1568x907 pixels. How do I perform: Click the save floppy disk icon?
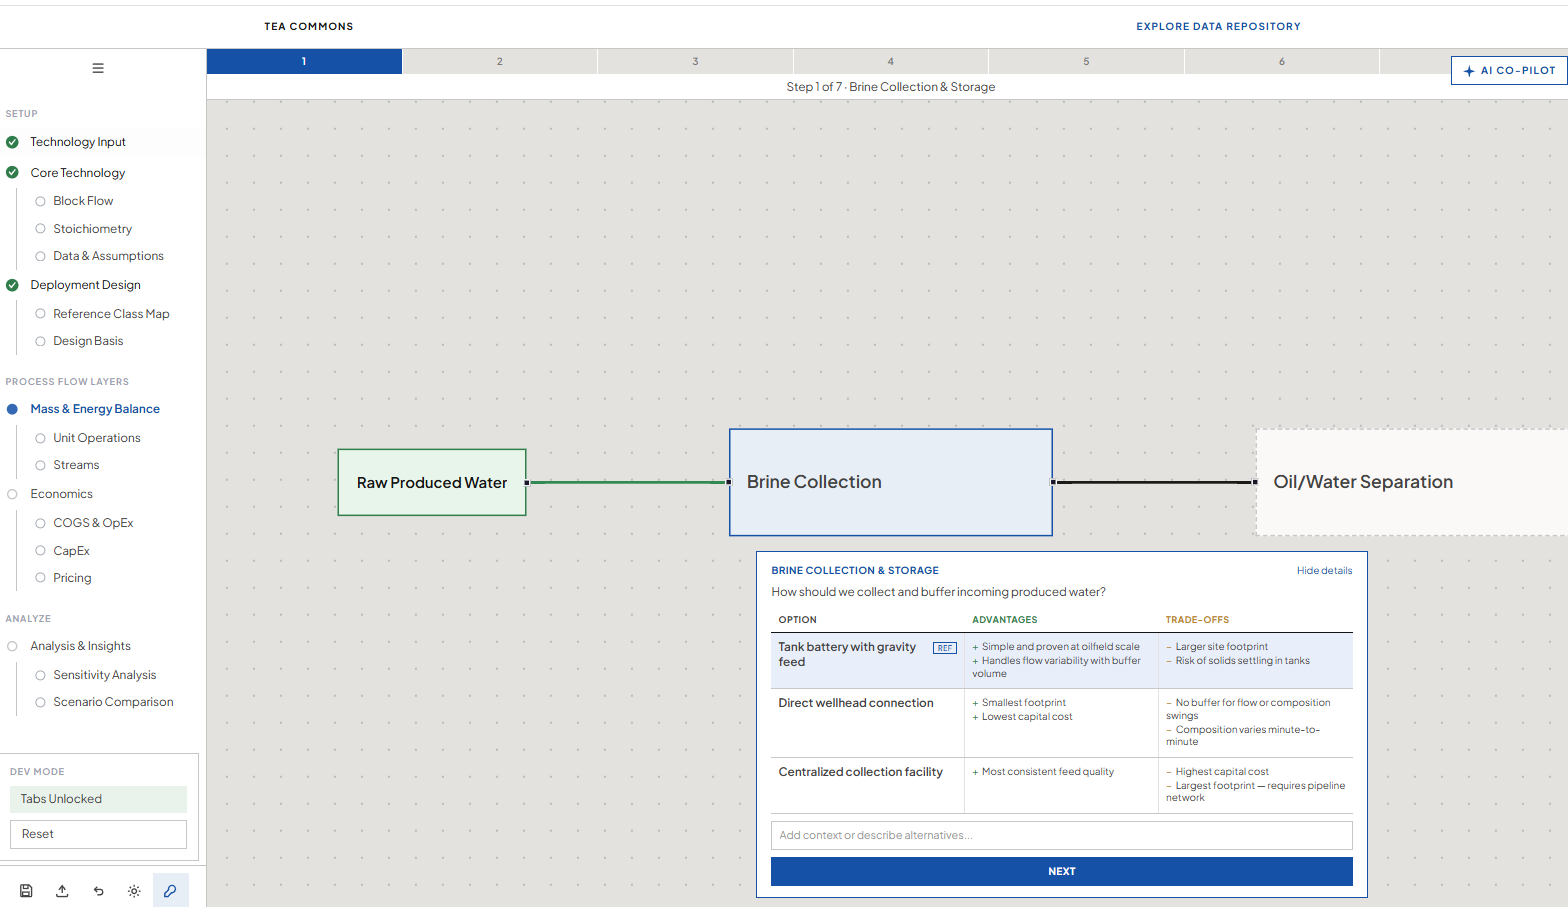pyautogui.click(x=26, y=891)
